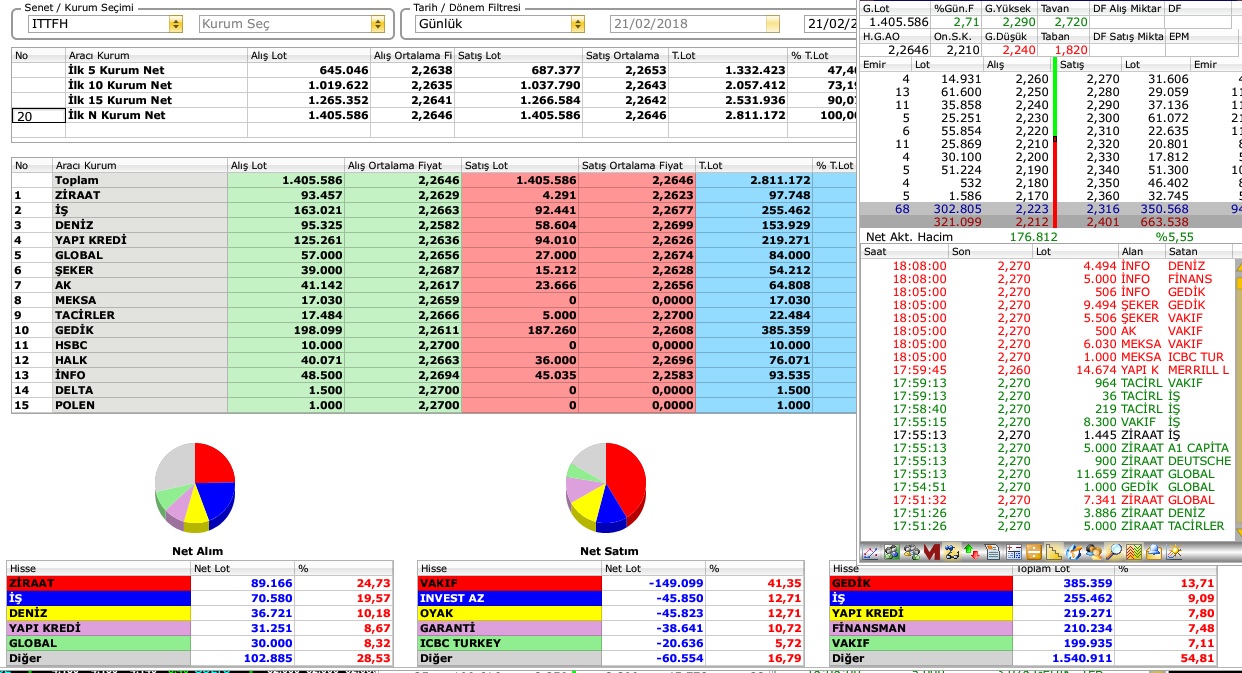Screen dimensions: 1242x673
Task: Select DENİZ row number 3 in broker table
Action: tap(434, 226)
